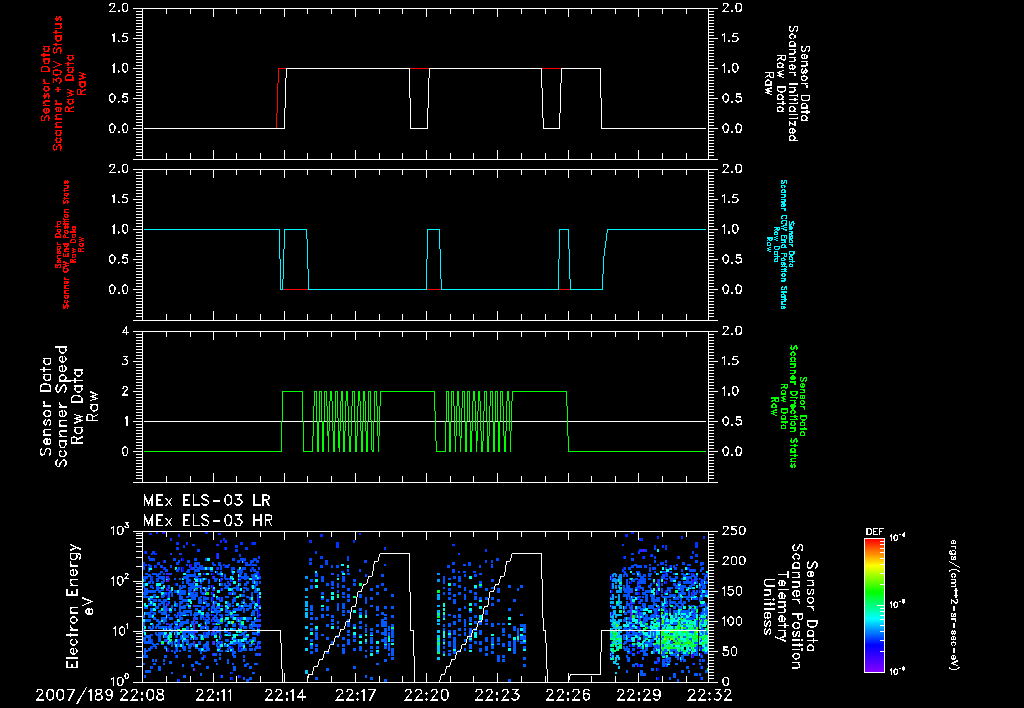Click the "DEF" color bar label
This screenshot has width=1024, height=708.
tap(874, 532)
